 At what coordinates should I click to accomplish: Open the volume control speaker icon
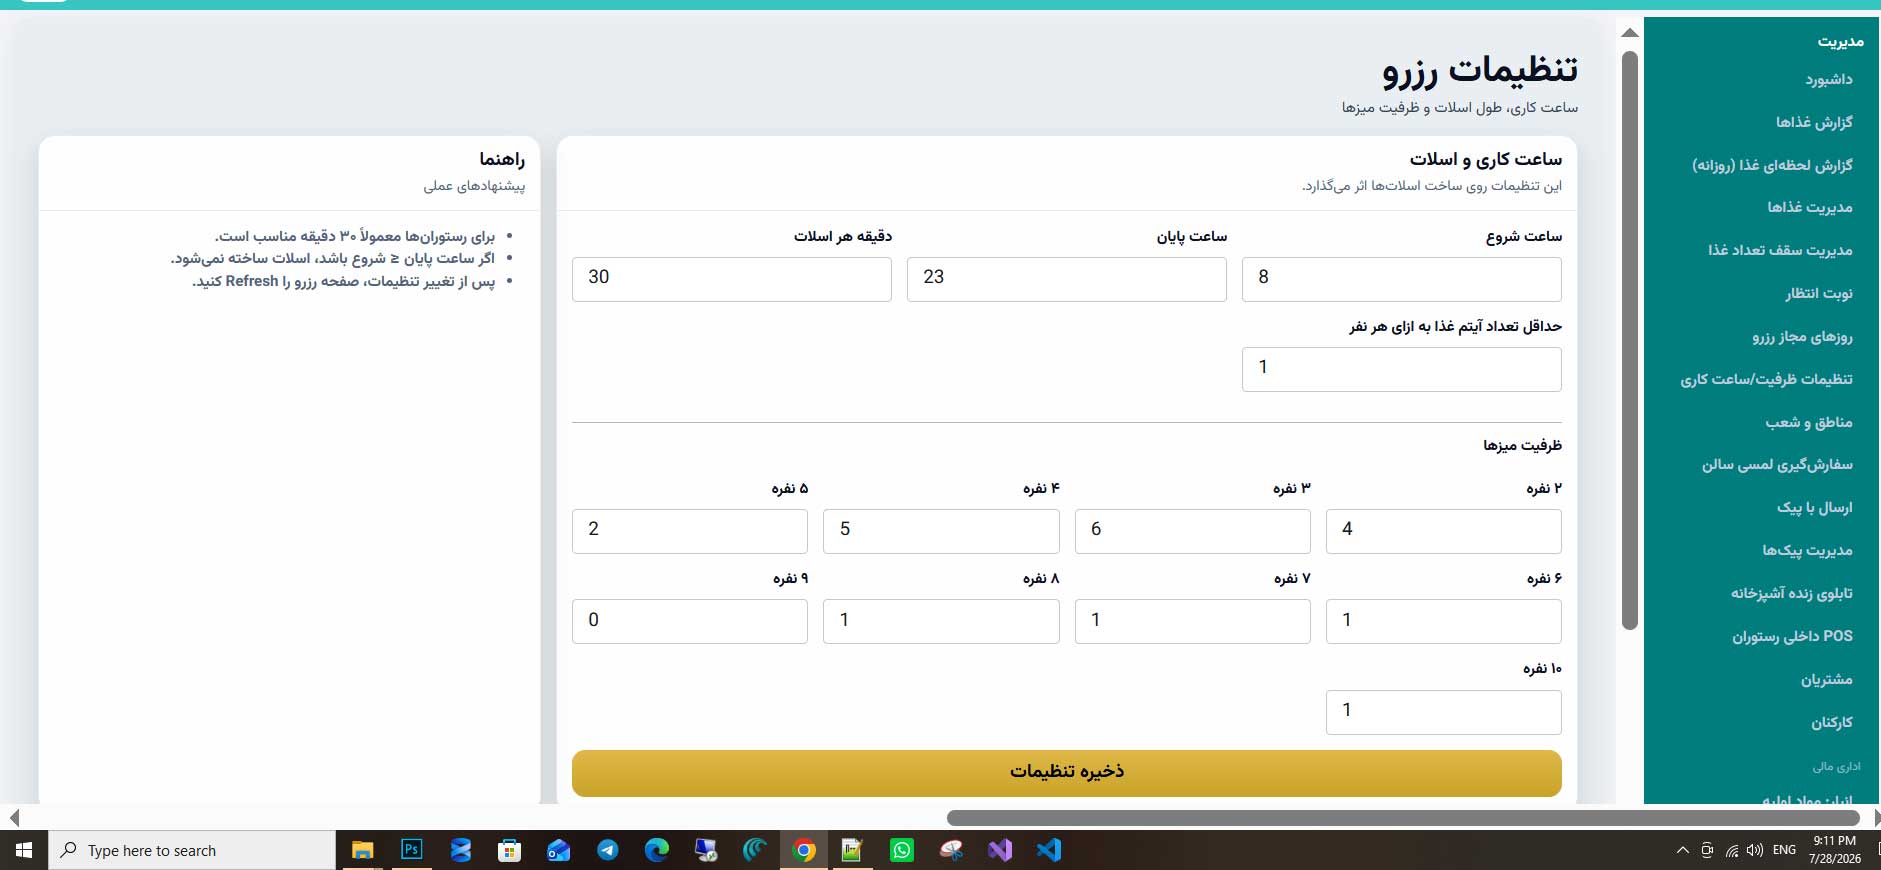[x=1755, y=850]
